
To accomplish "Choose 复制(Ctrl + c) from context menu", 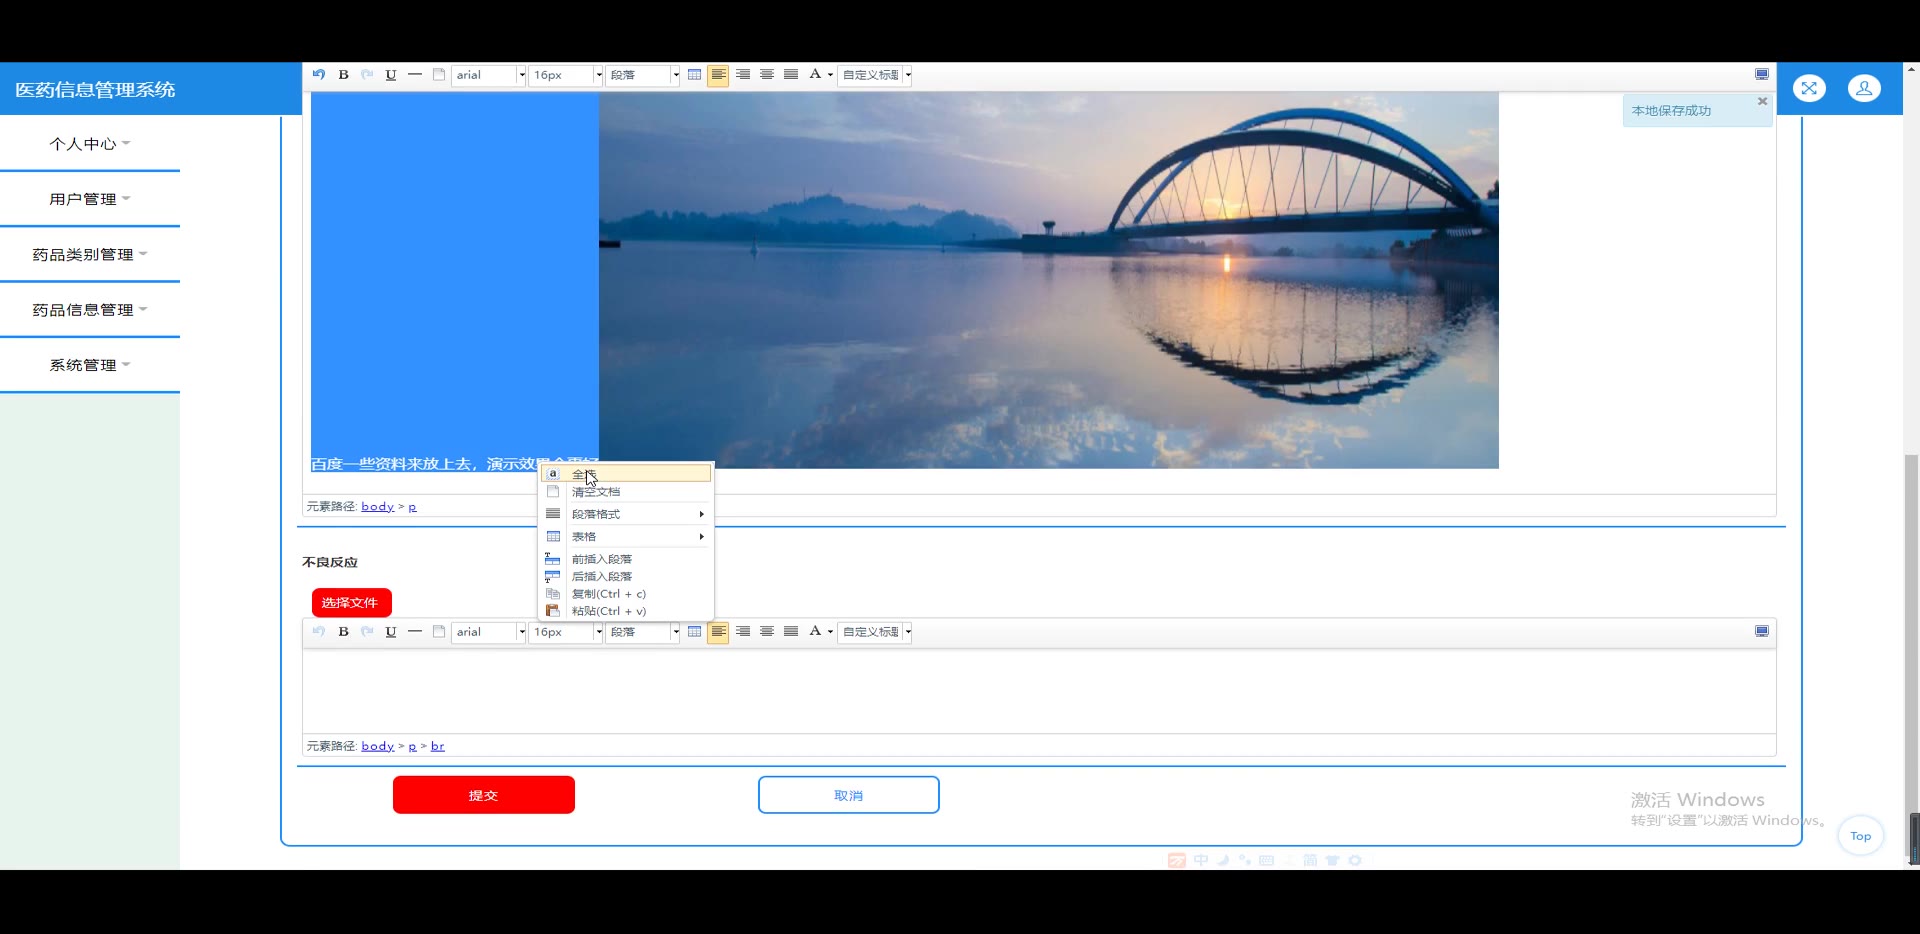I will [x=626, y=594].
